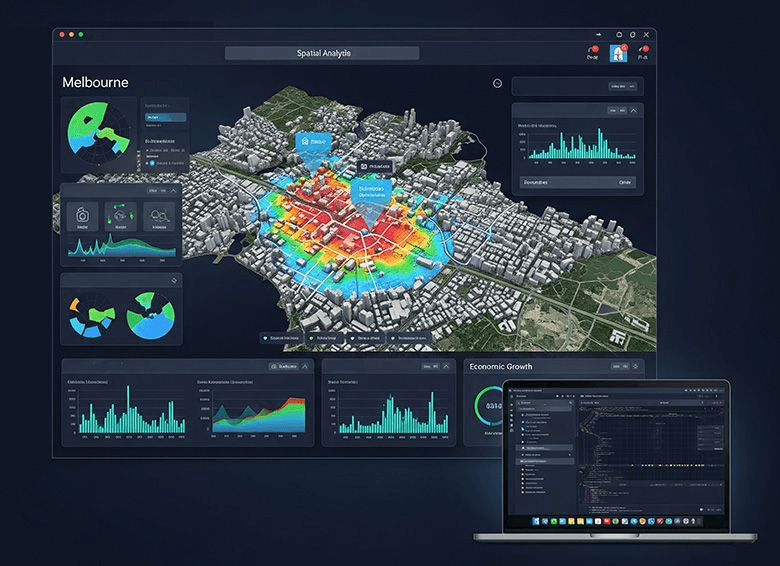Click the clock circle icon above the map

coord(497,84)
